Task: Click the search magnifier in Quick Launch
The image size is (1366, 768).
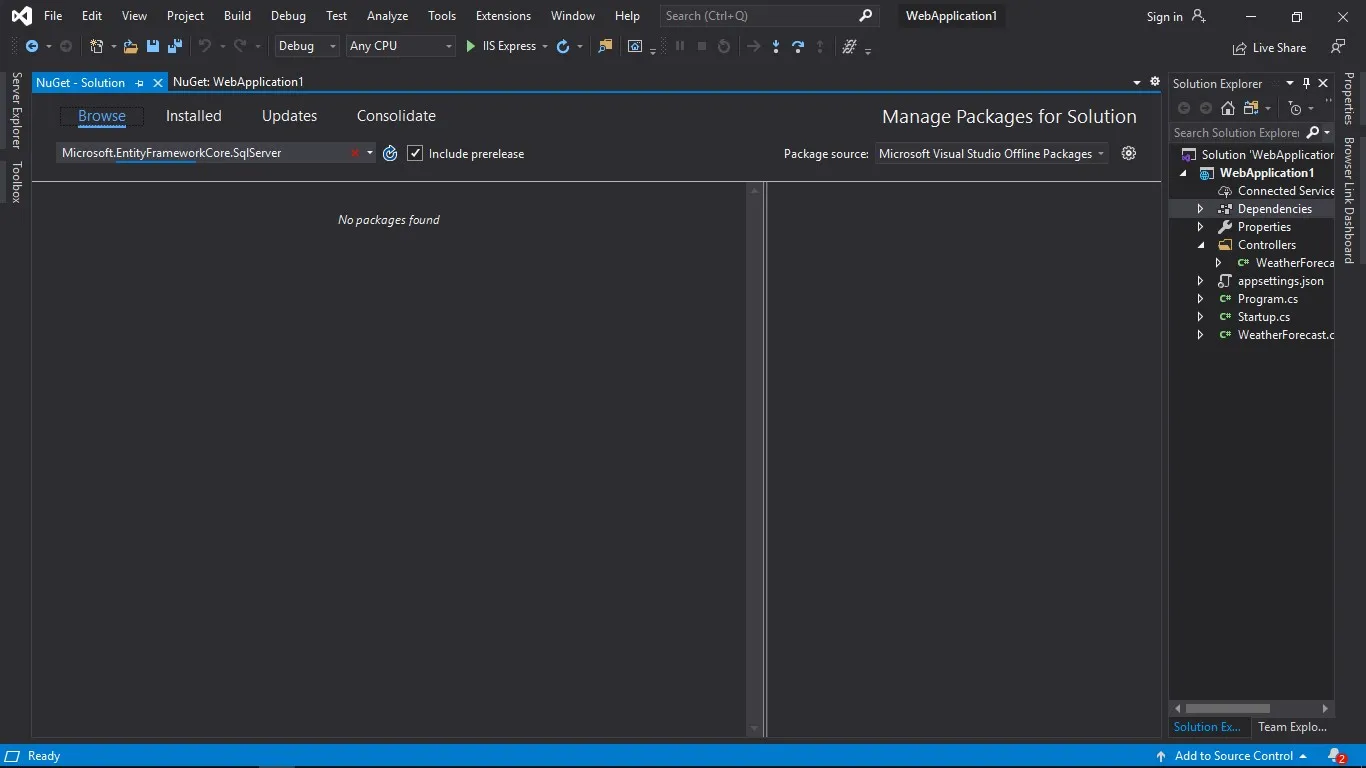Action: pos(866,15)
